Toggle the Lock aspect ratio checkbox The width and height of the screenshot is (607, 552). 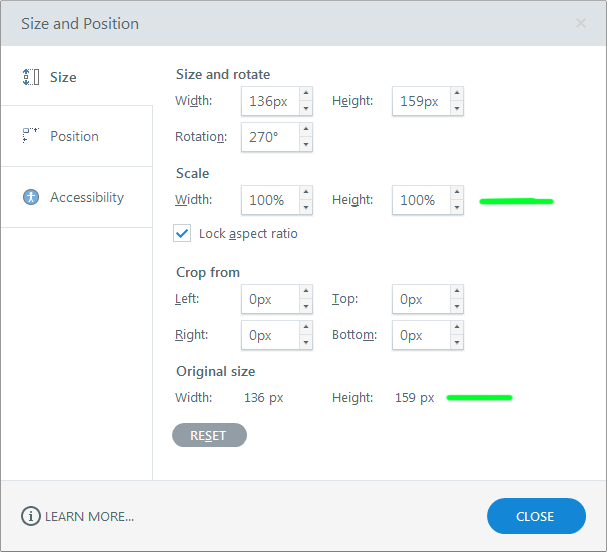[182, 233]
